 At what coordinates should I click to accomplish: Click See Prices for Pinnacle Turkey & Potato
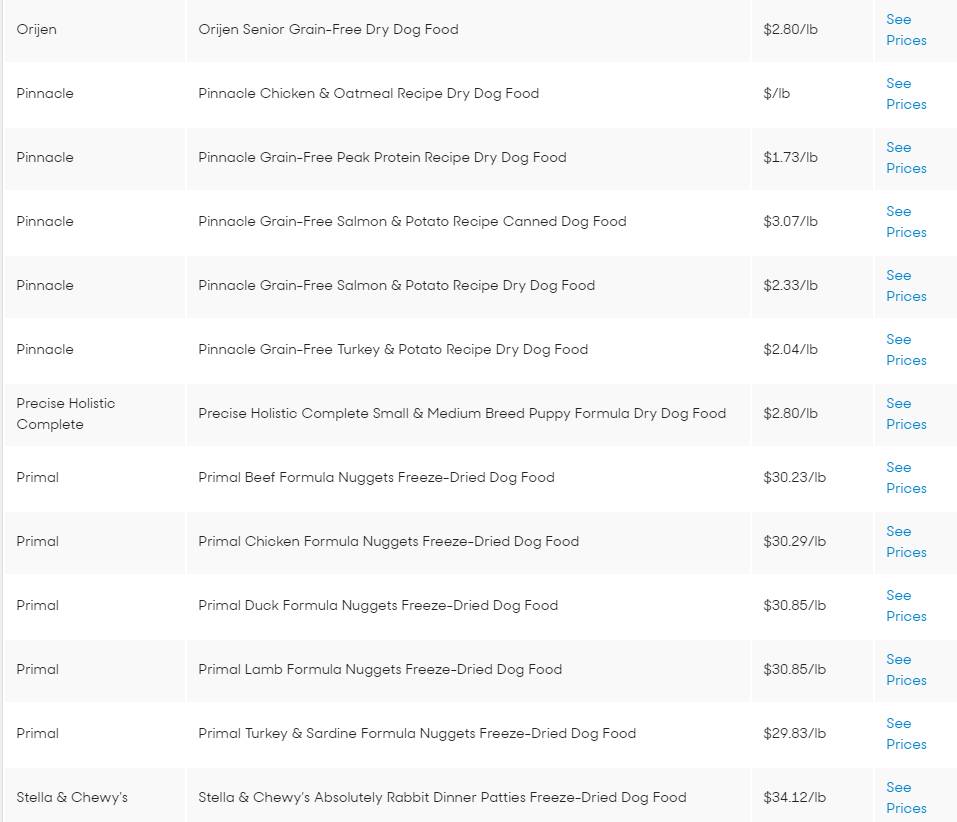click(906, 350)
